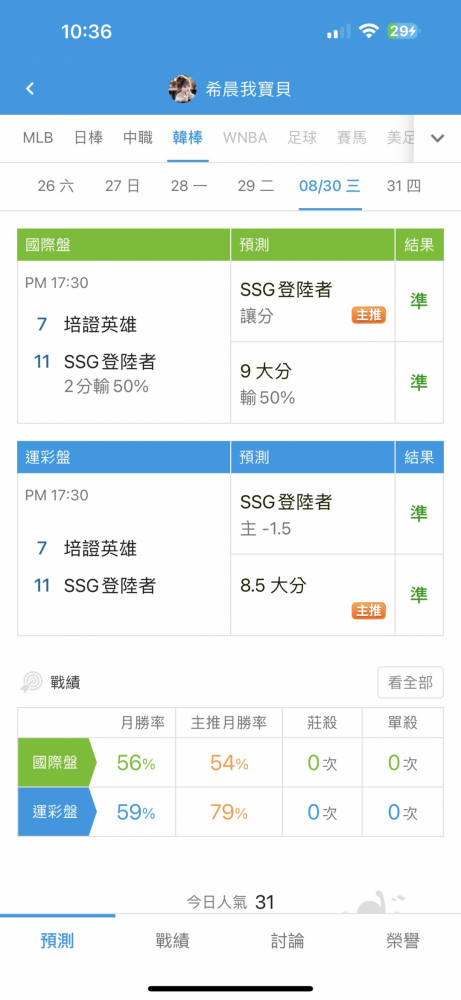Viewport: 461px width, 1000px height.
Task: Go back using the left arrow
Action: [x=30, y=89]
